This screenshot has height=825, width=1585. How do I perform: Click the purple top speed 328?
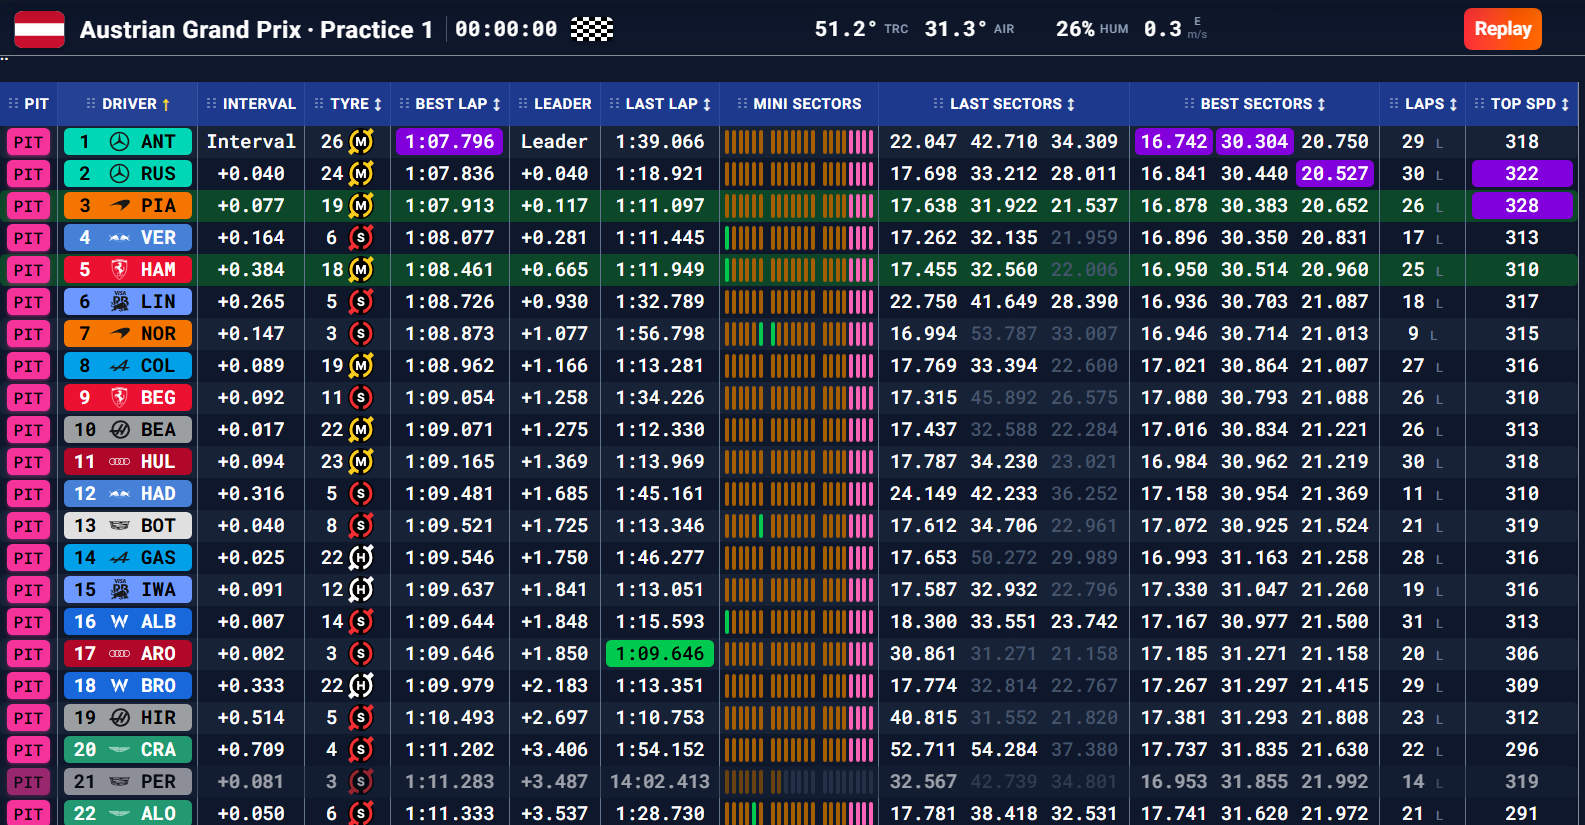point(1521,206)
